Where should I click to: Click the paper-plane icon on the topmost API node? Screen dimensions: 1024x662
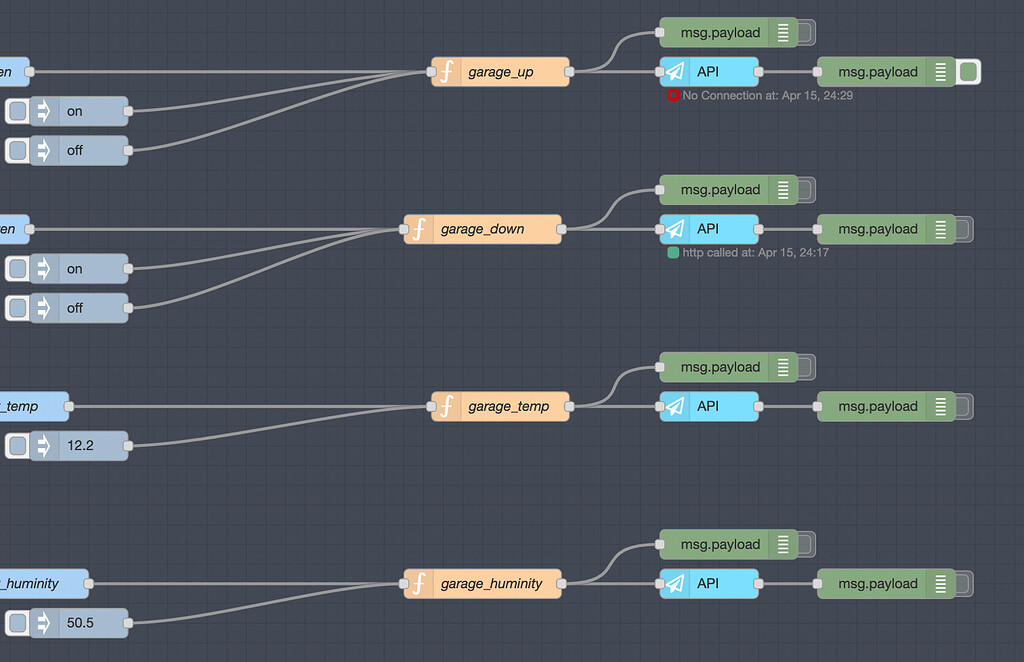coord(674,71)
